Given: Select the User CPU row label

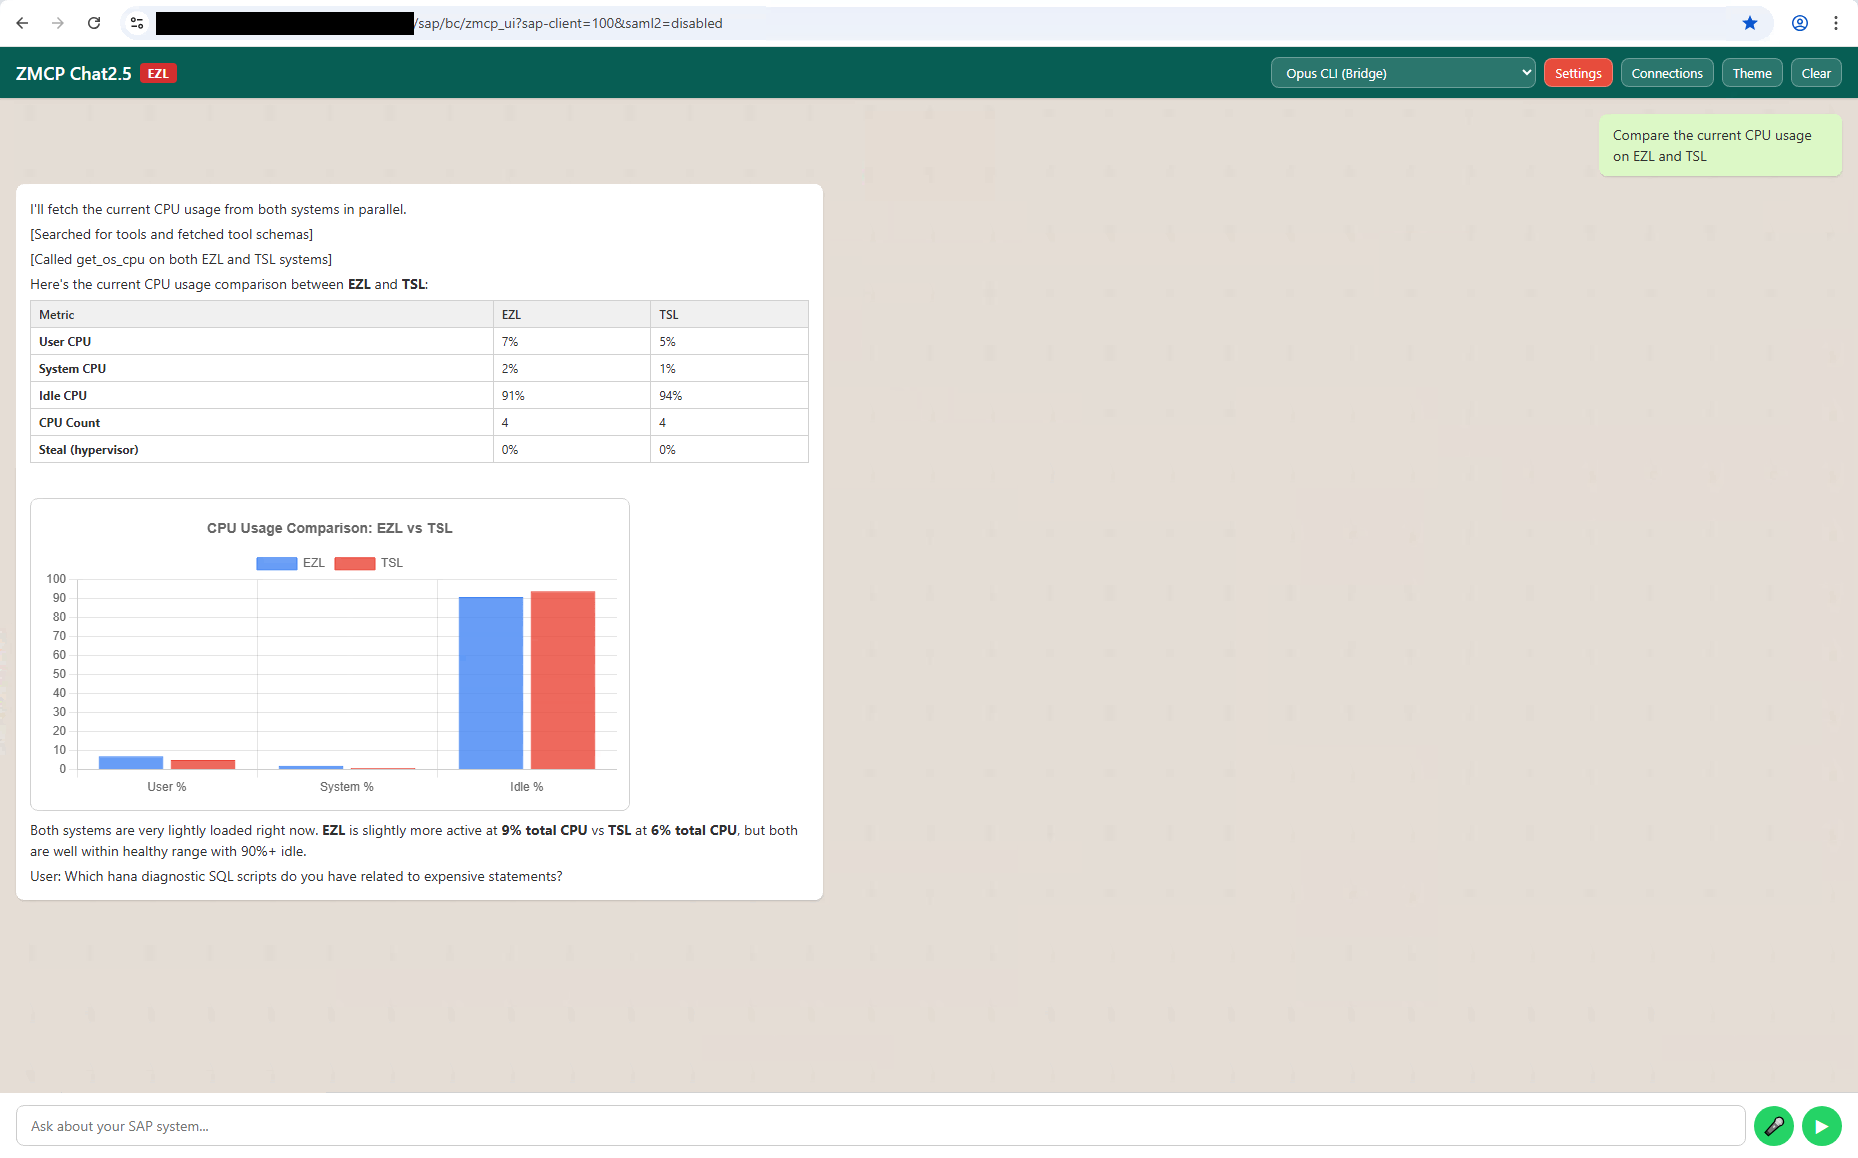Looking at the screenshot, I should pos(65,341).
